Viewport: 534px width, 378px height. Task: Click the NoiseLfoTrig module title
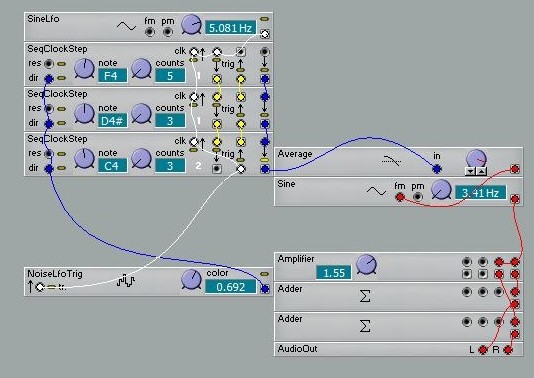tap(55, 274)
